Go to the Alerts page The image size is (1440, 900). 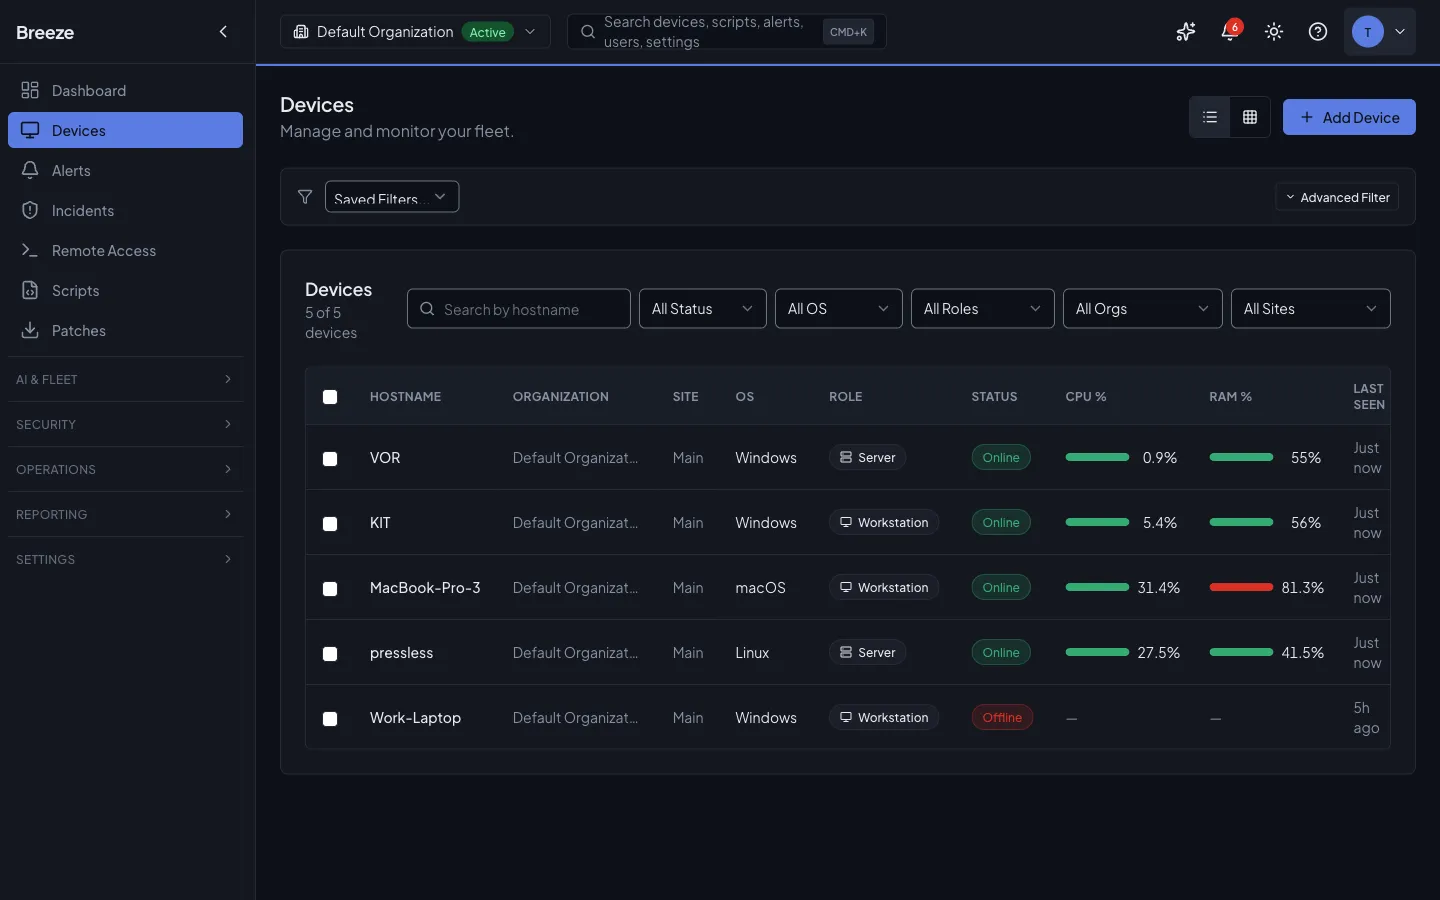[x=70, y=170]
